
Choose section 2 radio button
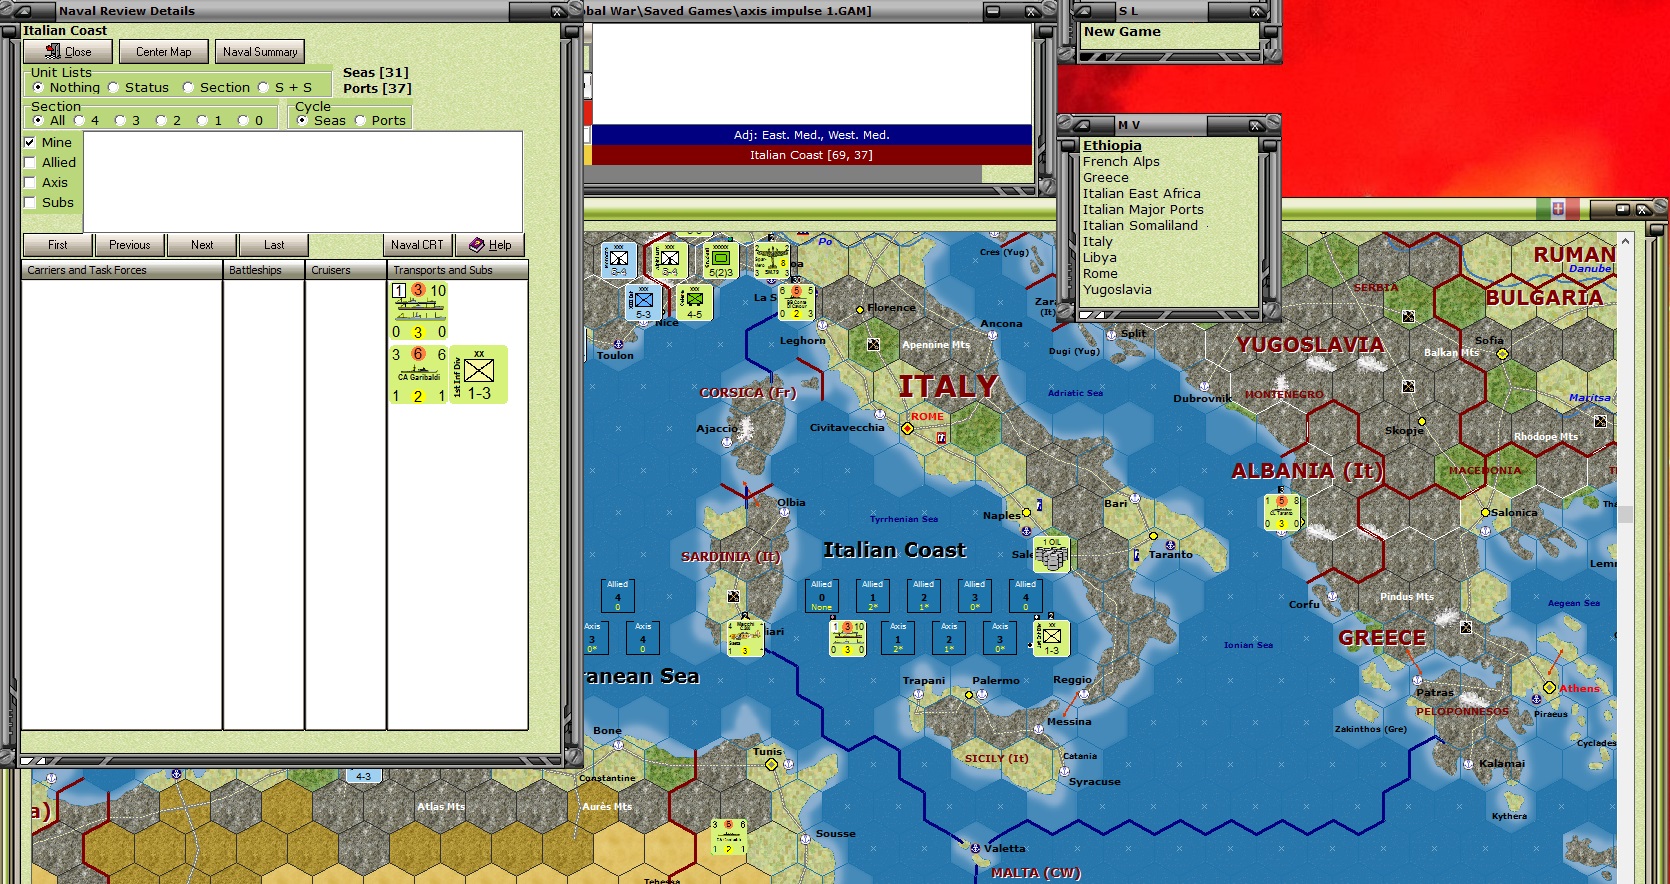click(161, 121)
